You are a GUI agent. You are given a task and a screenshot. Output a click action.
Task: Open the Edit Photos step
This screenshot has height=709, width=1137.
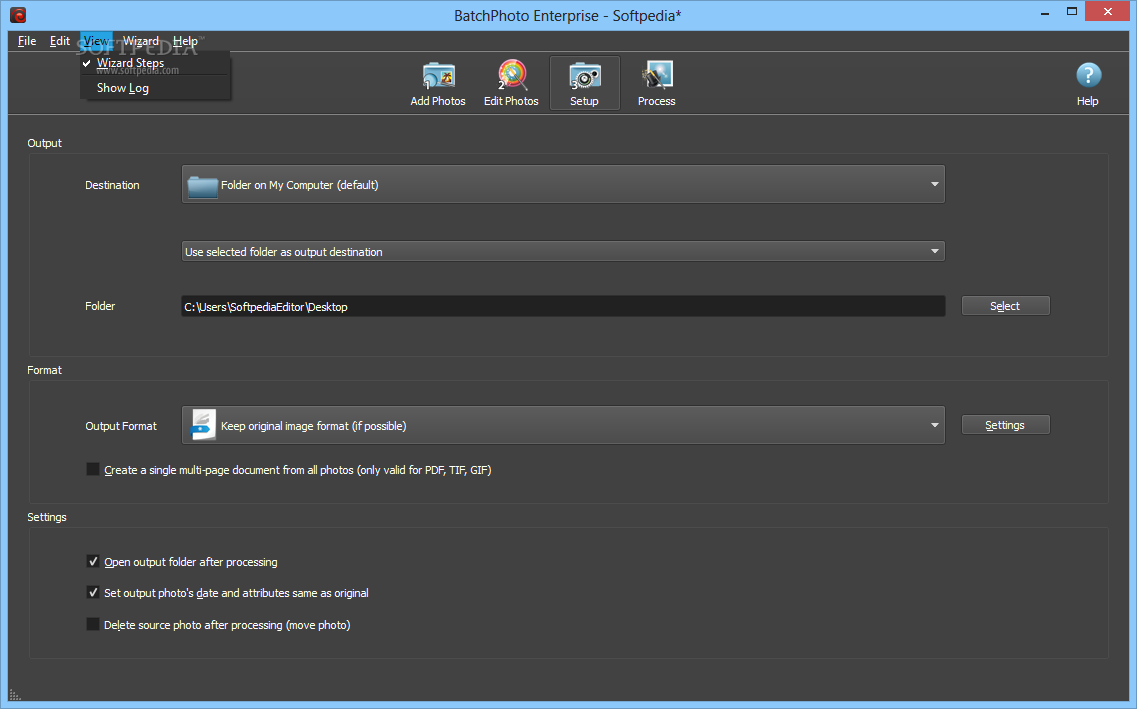click(x=511, y=84)
